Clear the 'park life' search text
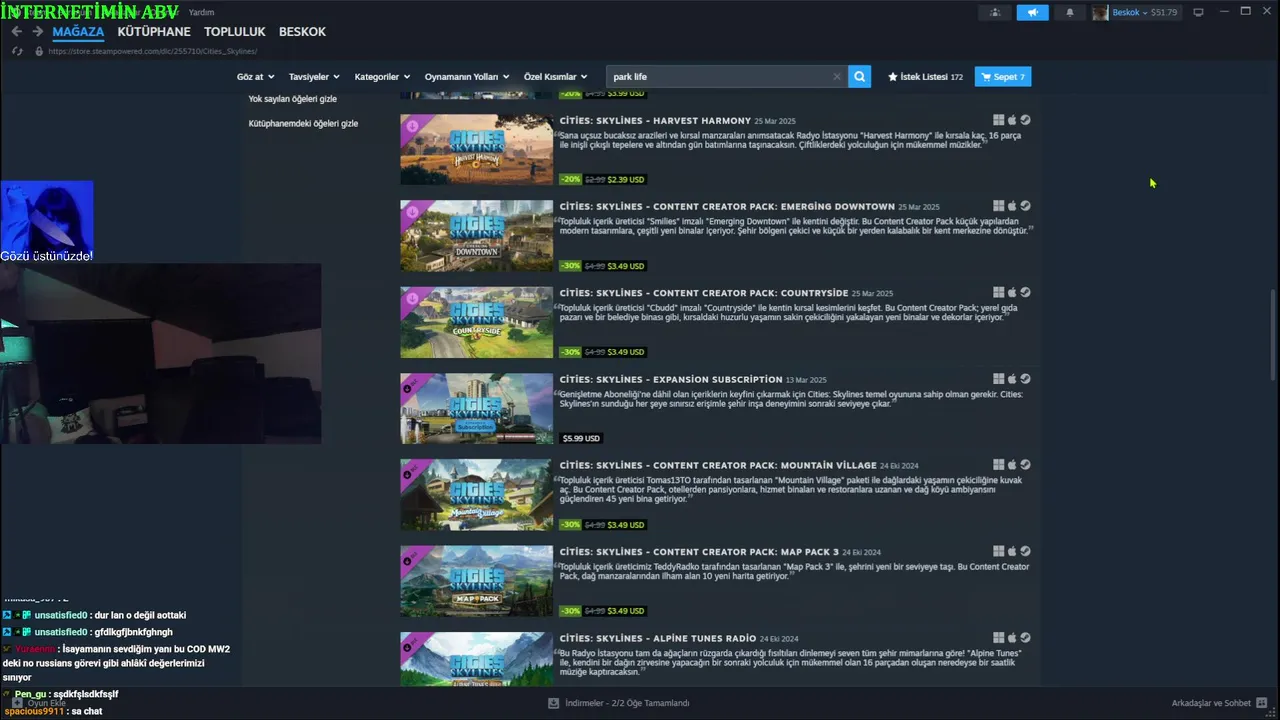 (837, 77)
